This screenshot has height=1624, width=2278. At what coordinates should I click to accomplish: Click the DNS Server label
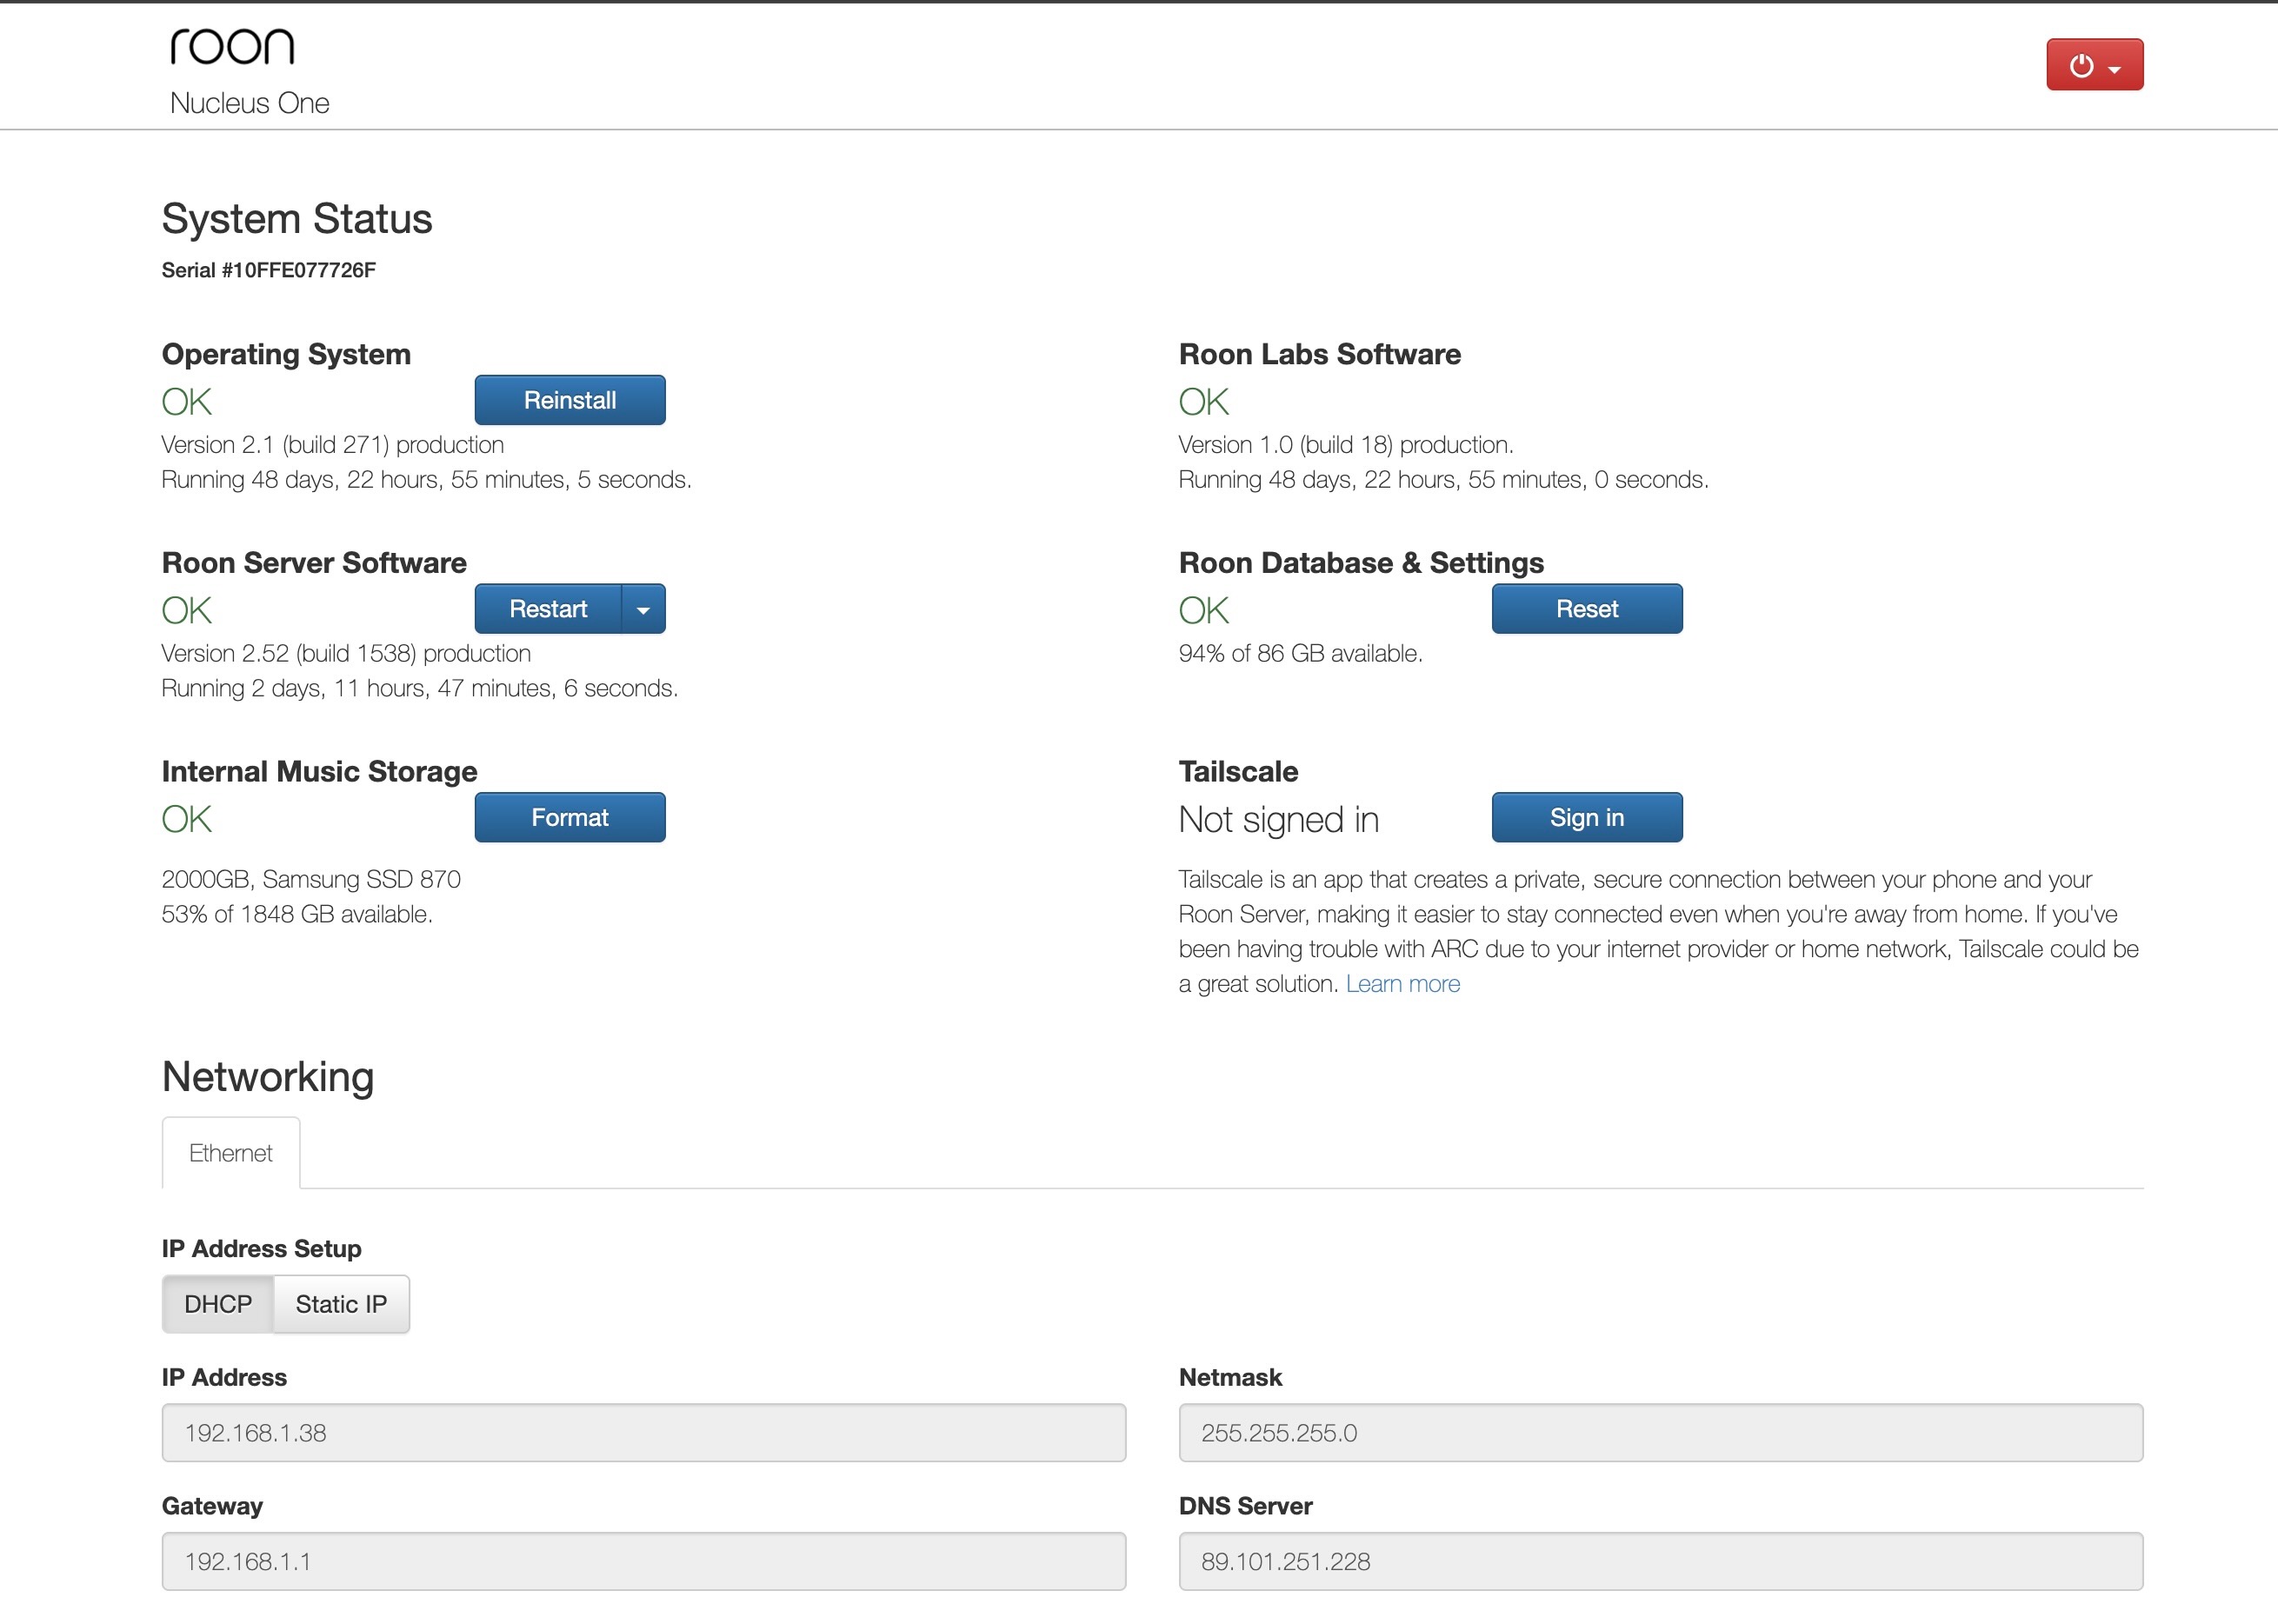[x=1245, y=1507]
